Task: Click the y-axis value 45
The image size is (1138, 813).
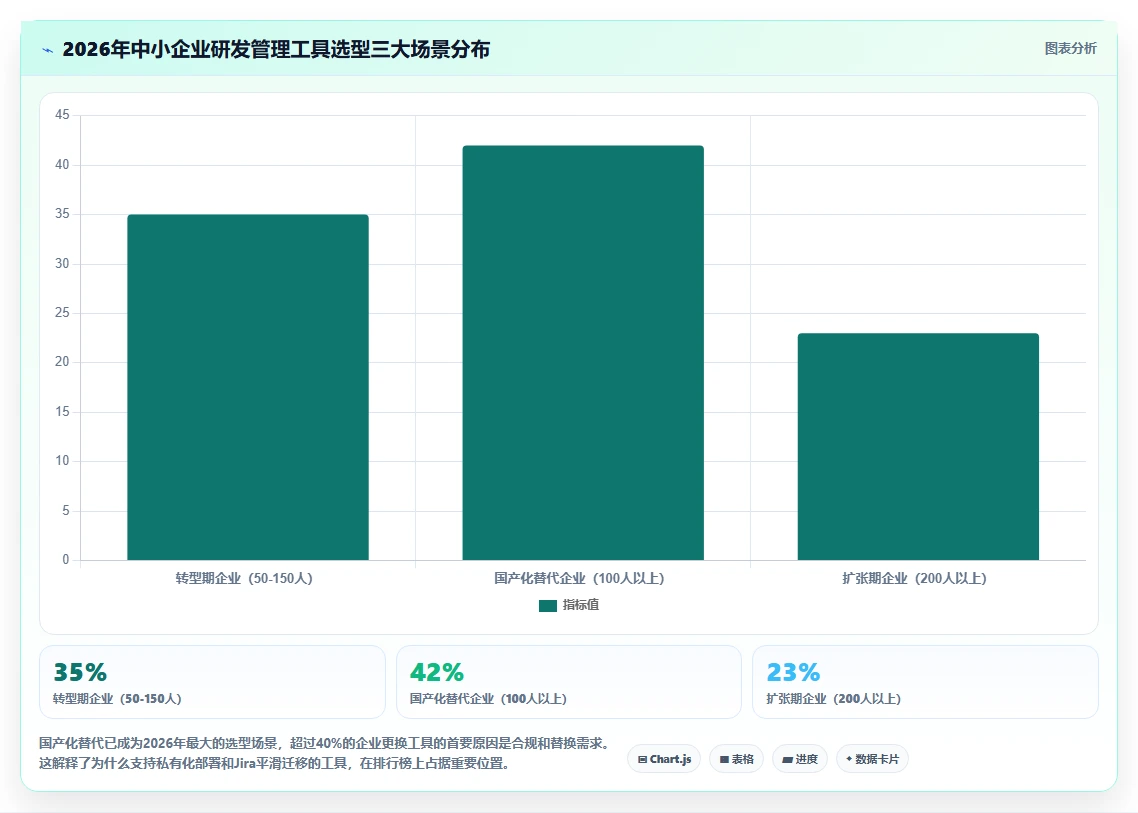Action: click(62, 115)
